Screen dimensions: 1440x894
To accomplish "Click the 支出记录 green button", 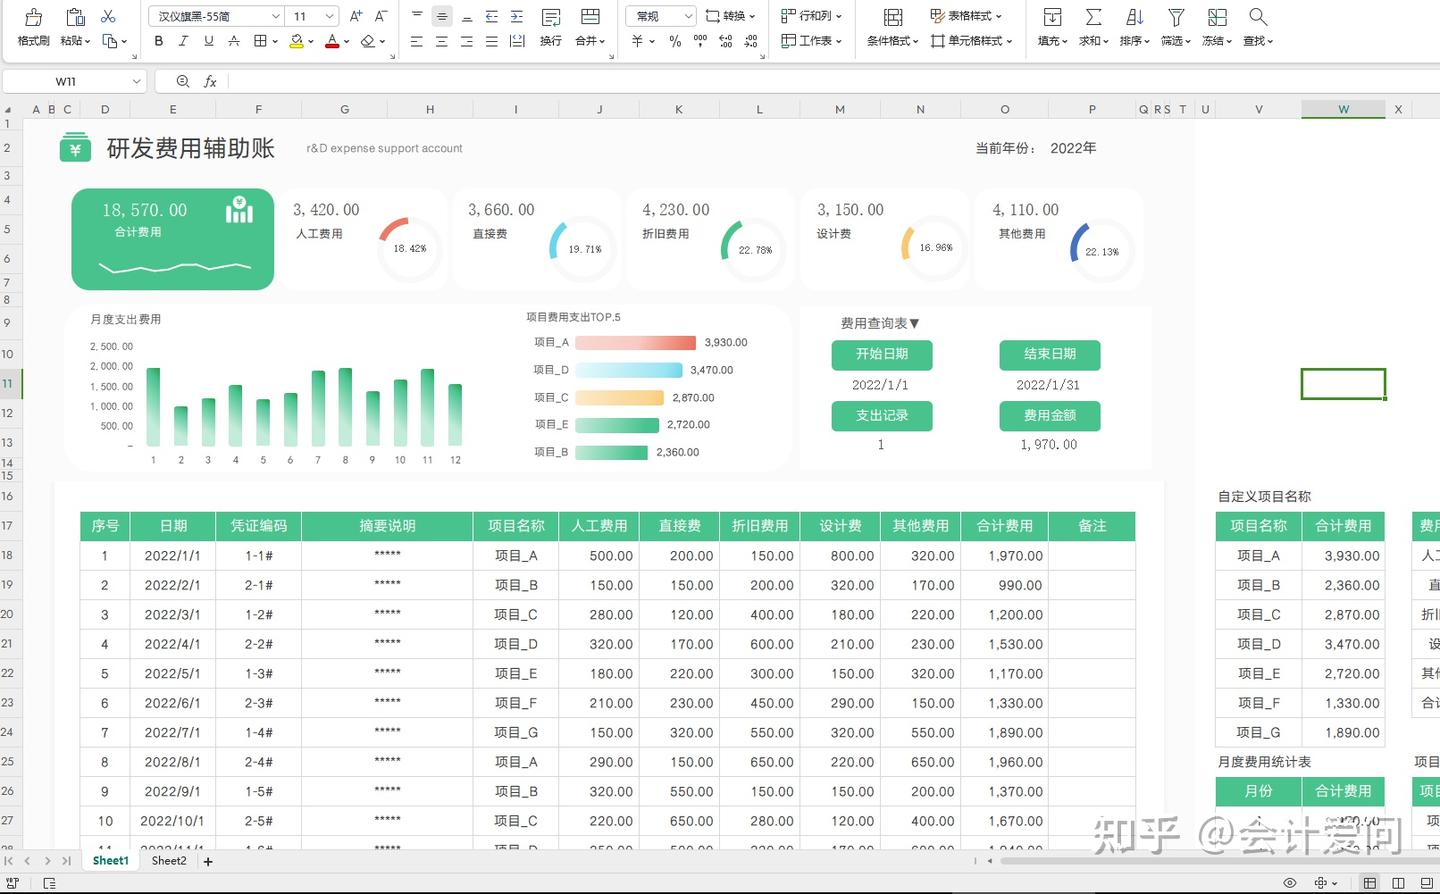I will [x=882, y=416].
